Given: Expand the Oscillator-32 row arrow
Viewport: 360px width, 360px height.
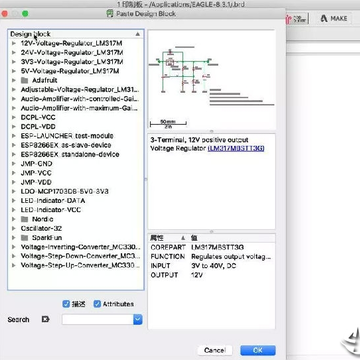Looking at the screenshot, I should point(14,228).
